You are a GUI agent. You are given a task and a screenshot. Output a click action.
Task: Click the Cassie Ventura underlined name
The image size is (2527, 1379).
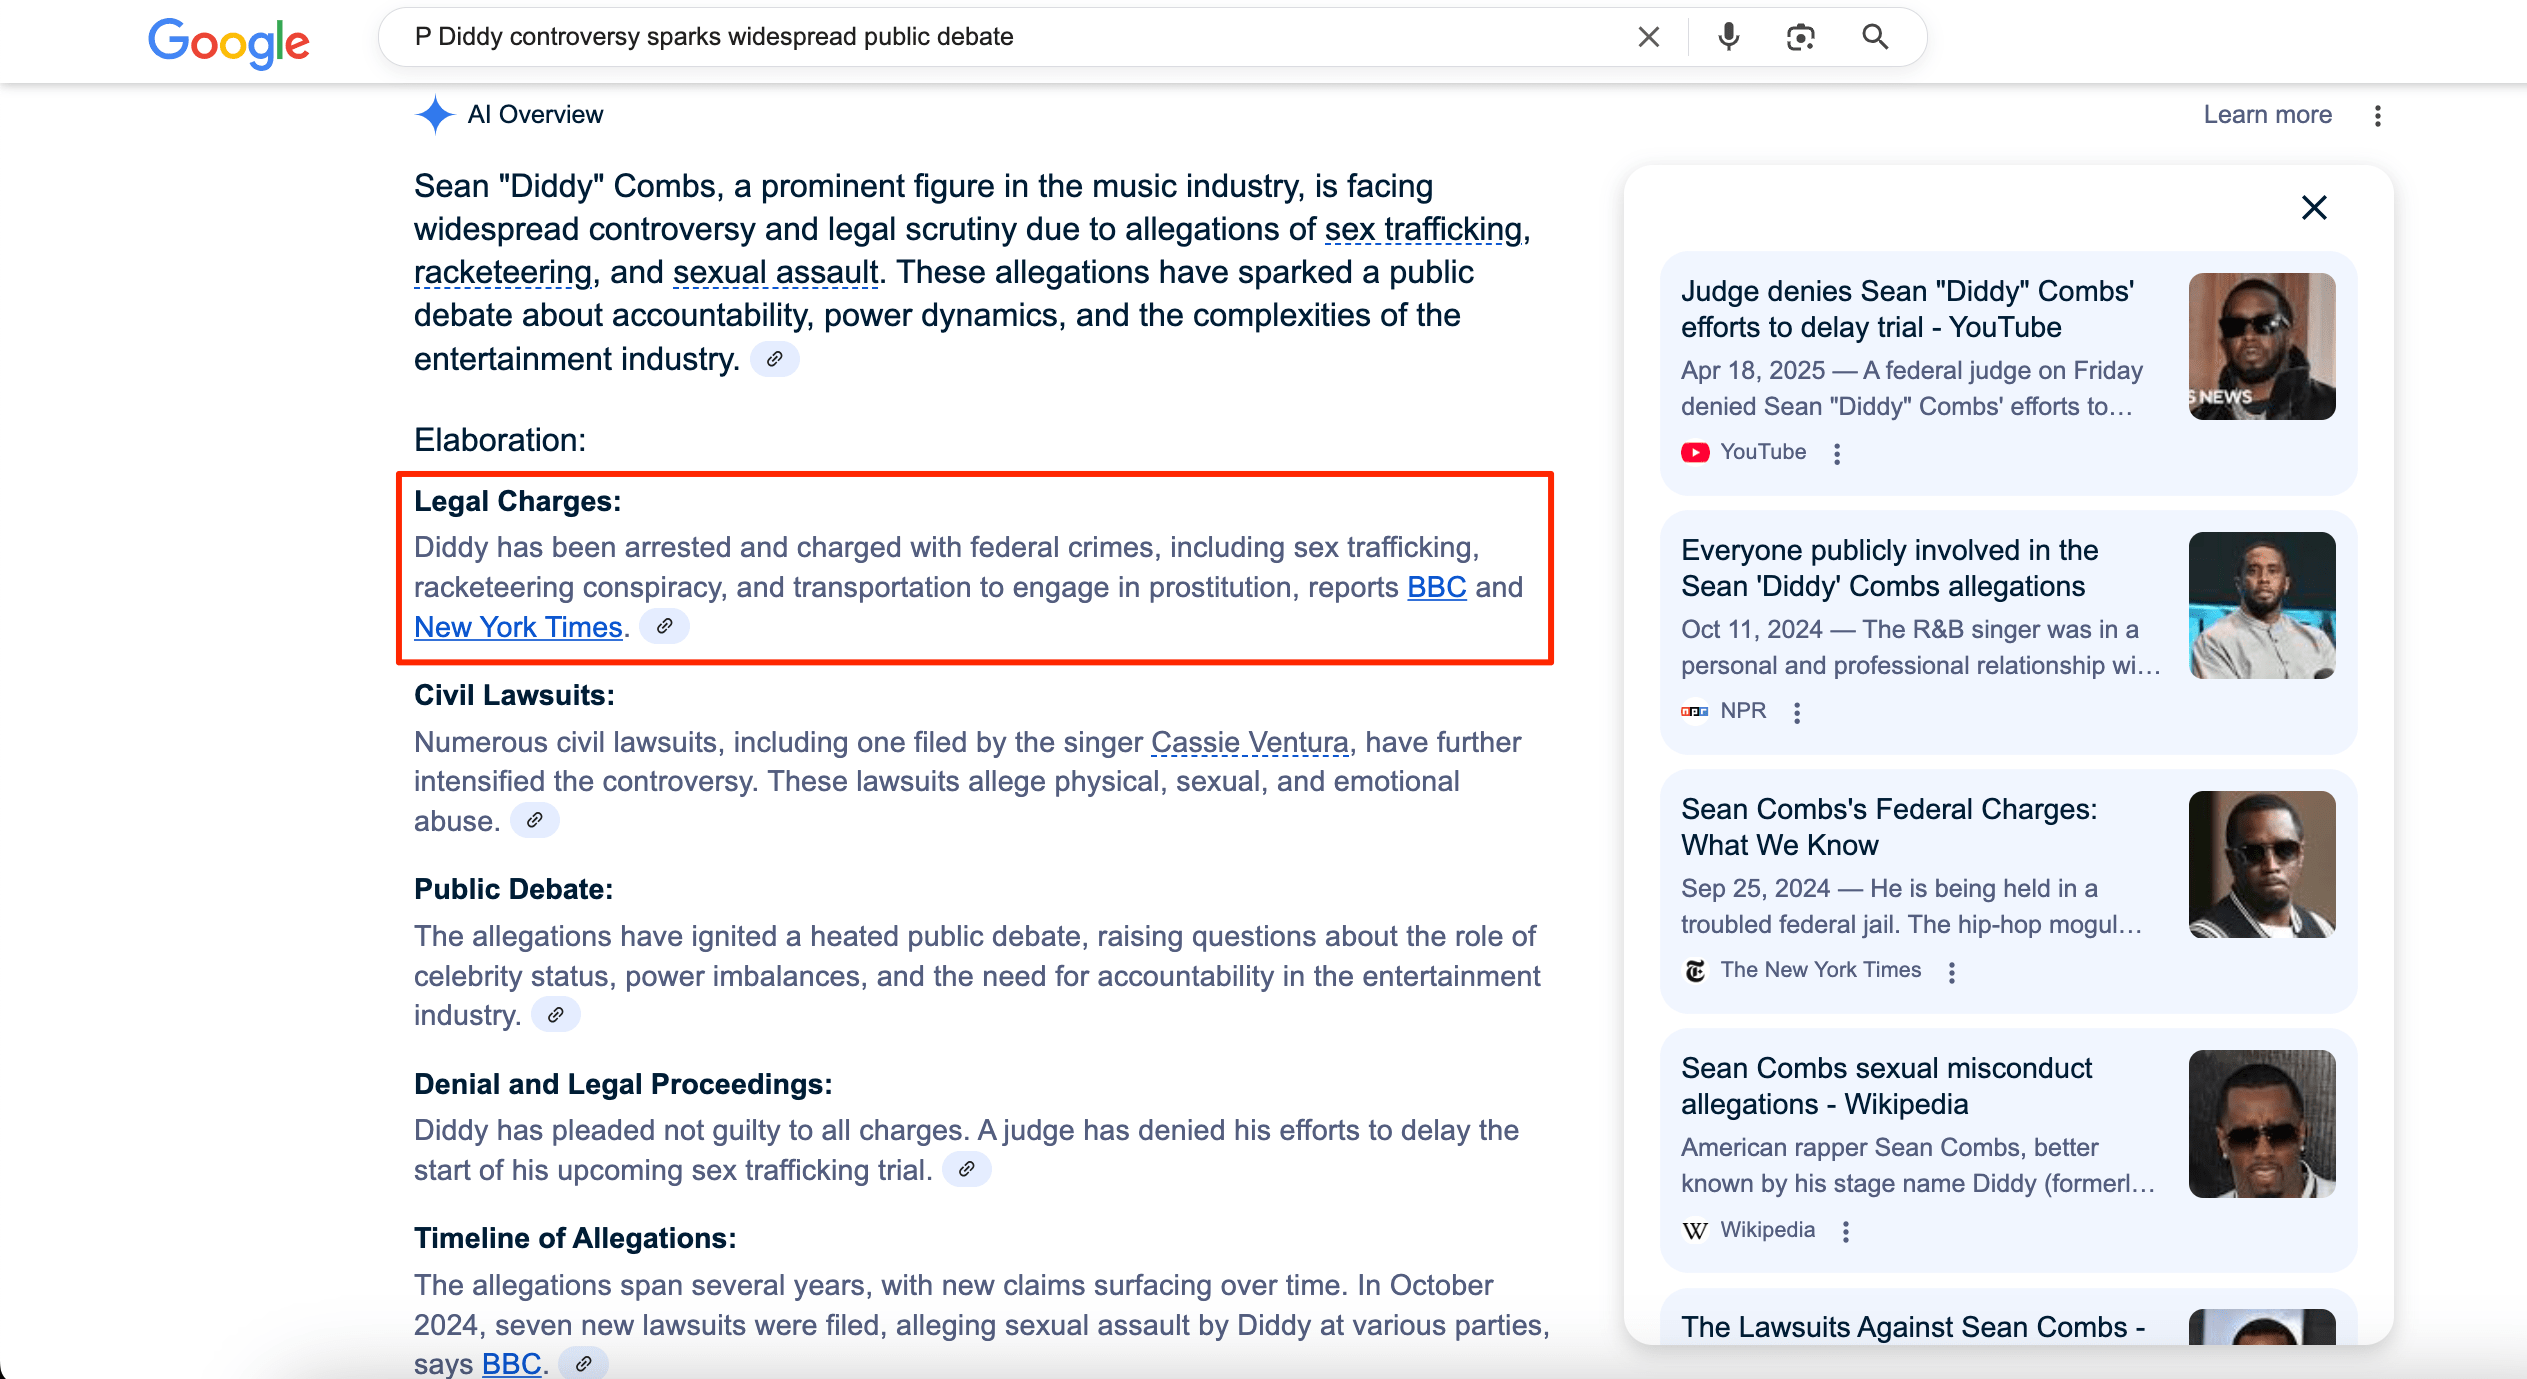(1249, 742)
